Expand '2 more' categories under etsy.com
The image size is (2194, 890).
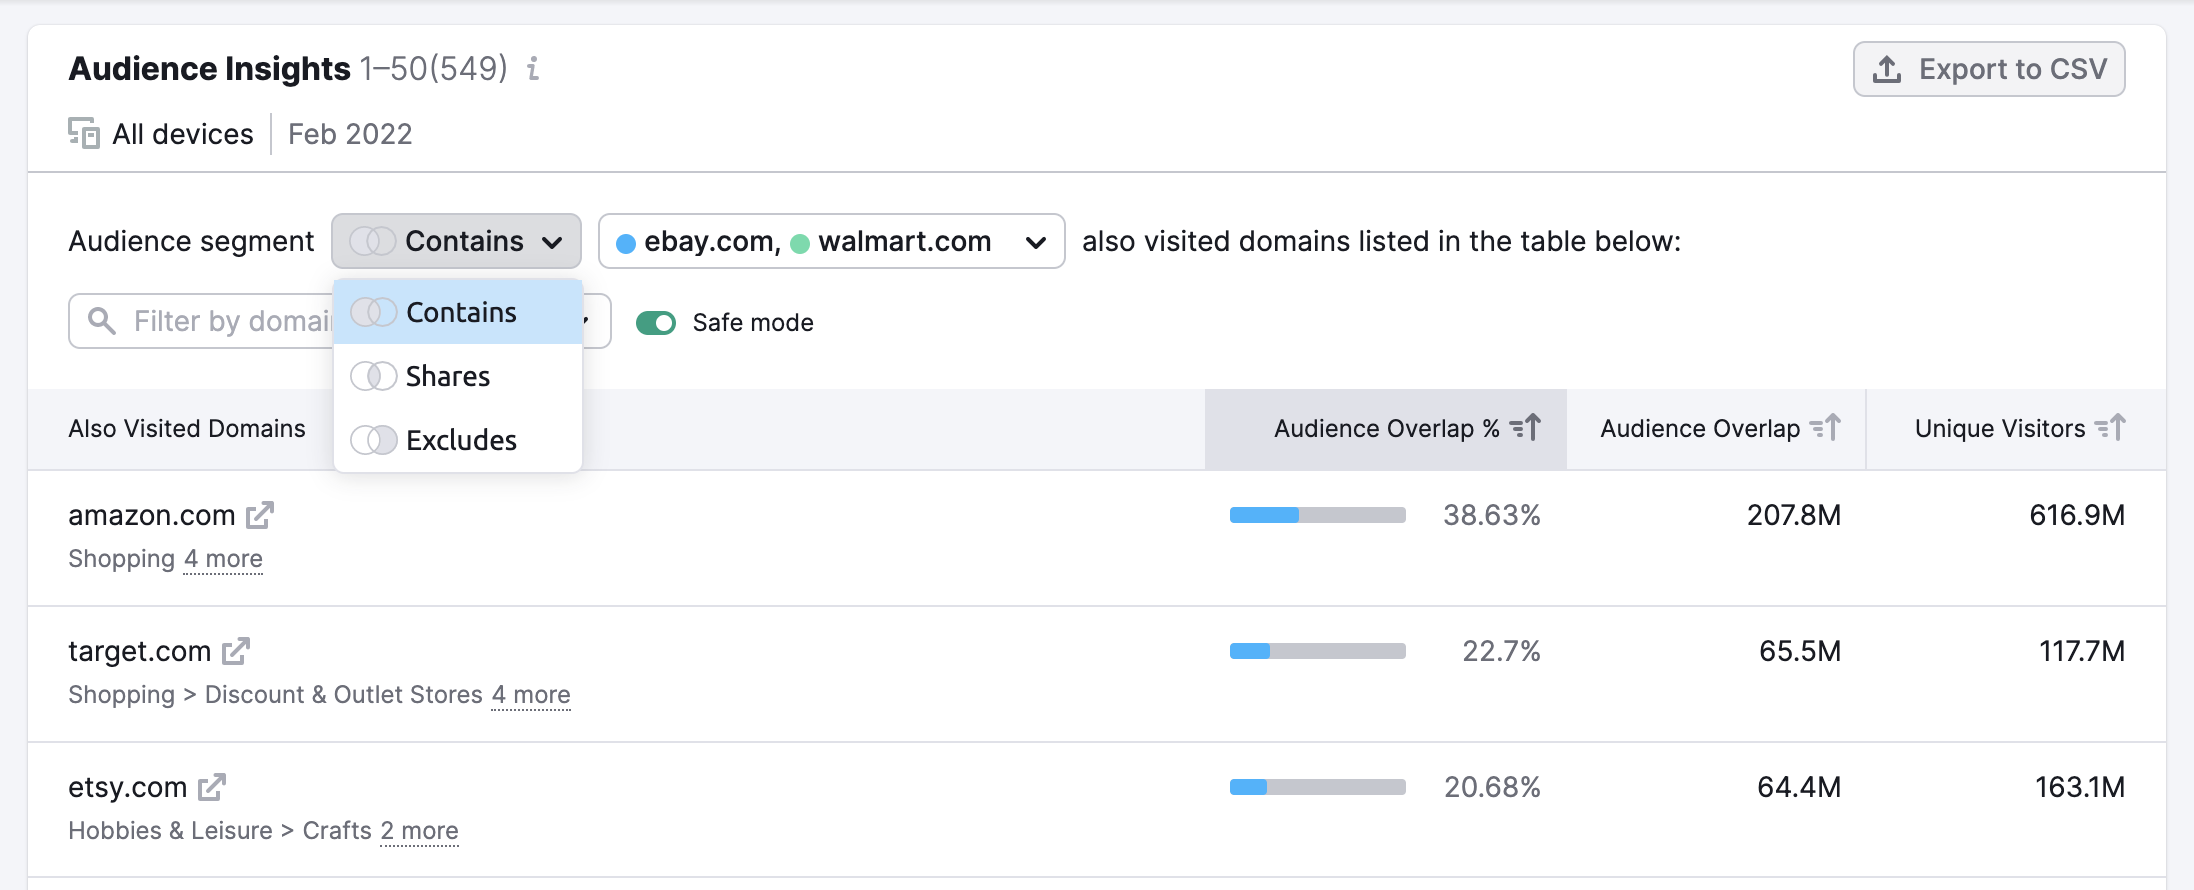pyautogui.click(x=419, y=831)
